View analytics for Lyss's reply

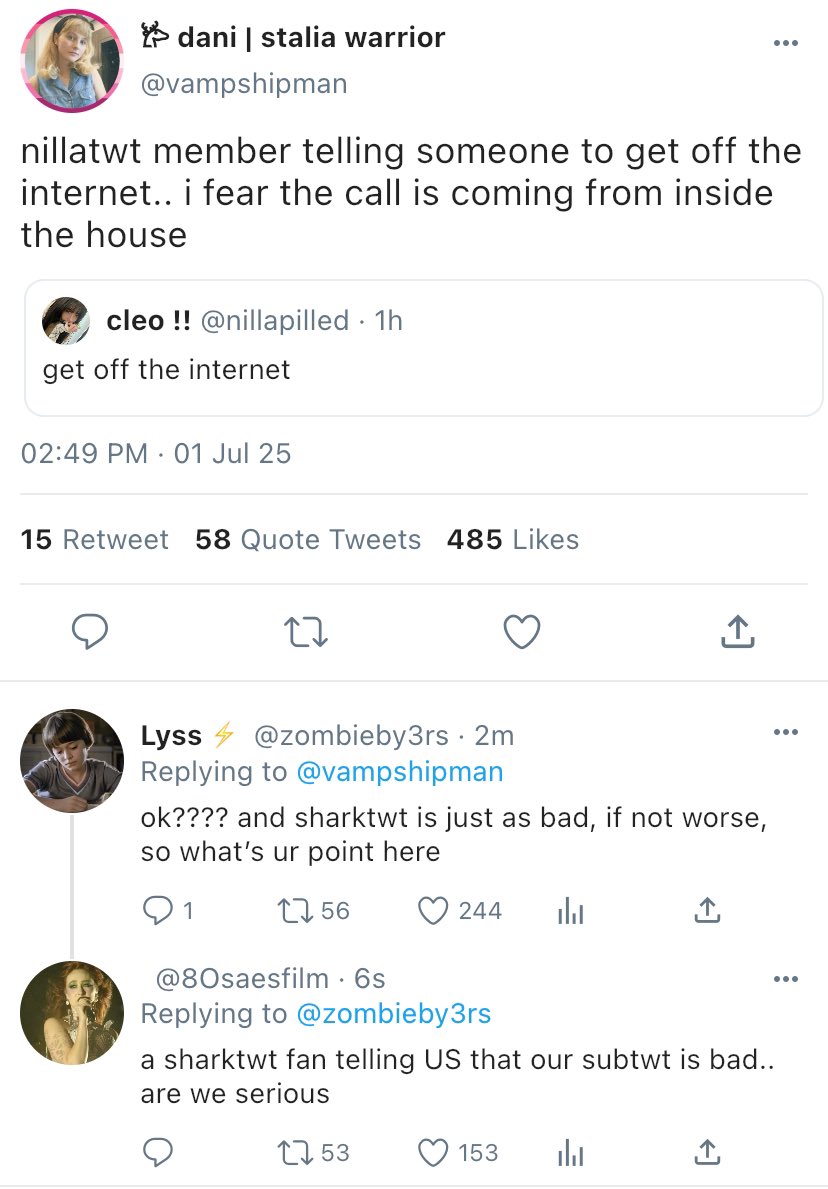click(x=569, y=910)
